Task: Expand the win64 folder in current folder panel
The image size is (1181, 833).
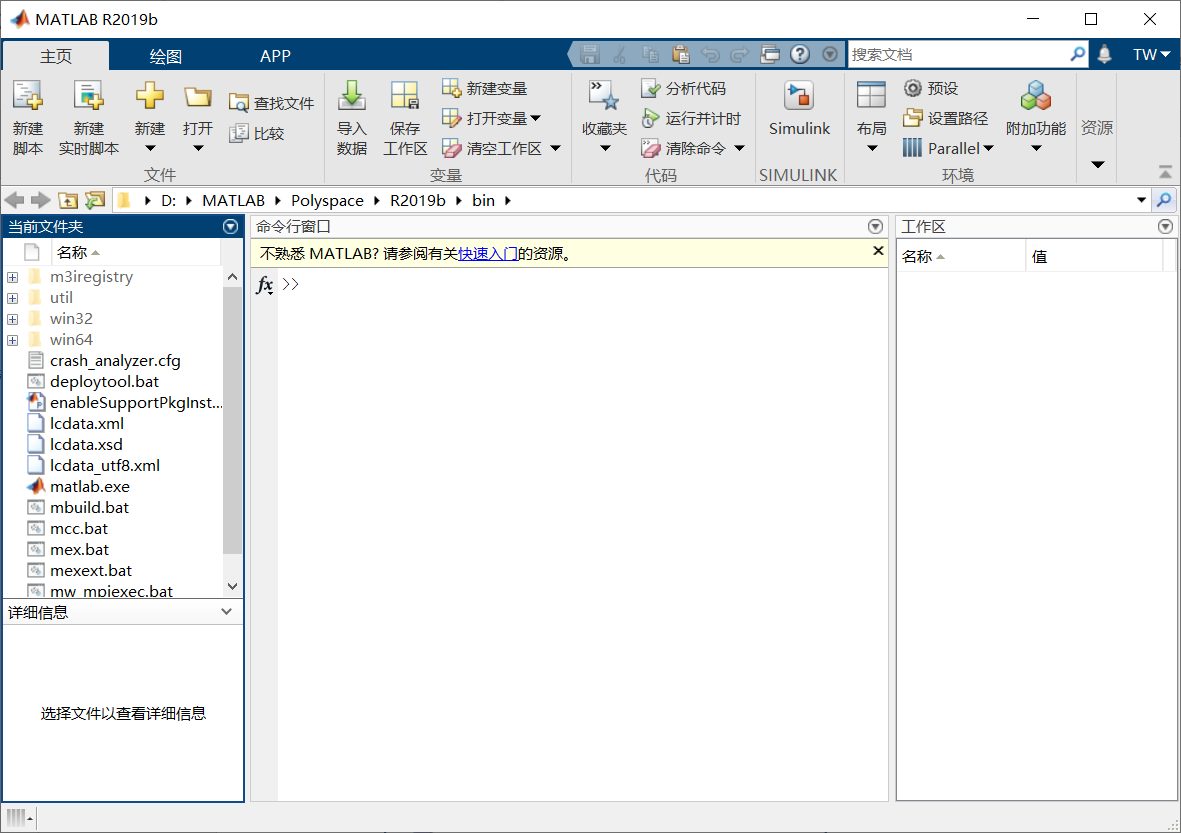Action: point(11,339)
